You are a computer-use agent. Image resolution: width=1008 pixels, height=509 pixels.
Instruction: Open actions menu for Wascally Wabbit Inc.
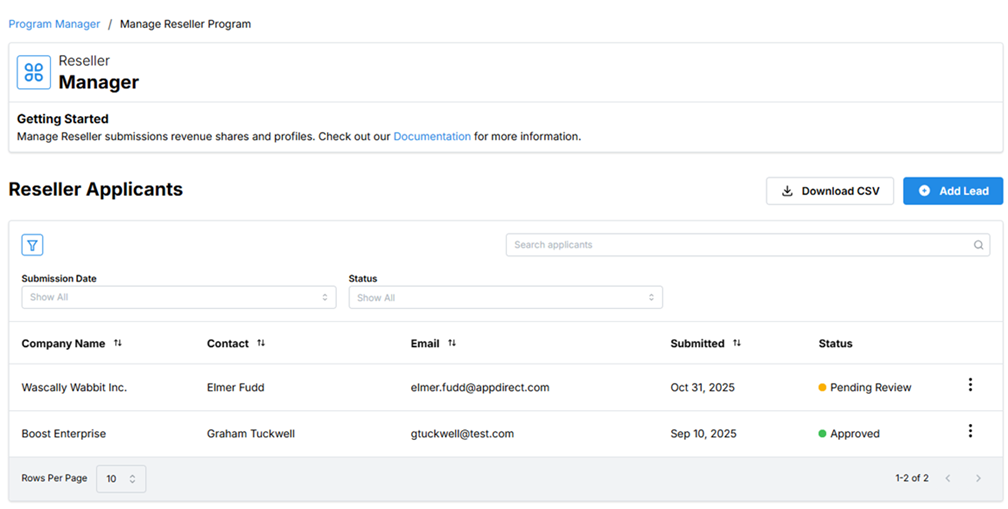click(970, 385)
